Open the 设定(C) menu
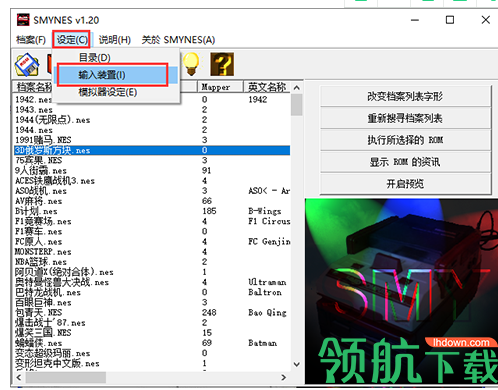The height and width of the screenshot is (390, 498). pos(72,40)
